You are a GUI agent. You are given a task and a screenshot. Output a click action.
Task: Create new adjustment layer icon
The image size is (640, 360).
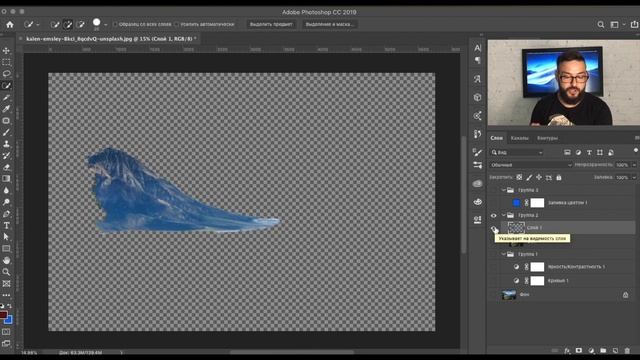[591, 351]
